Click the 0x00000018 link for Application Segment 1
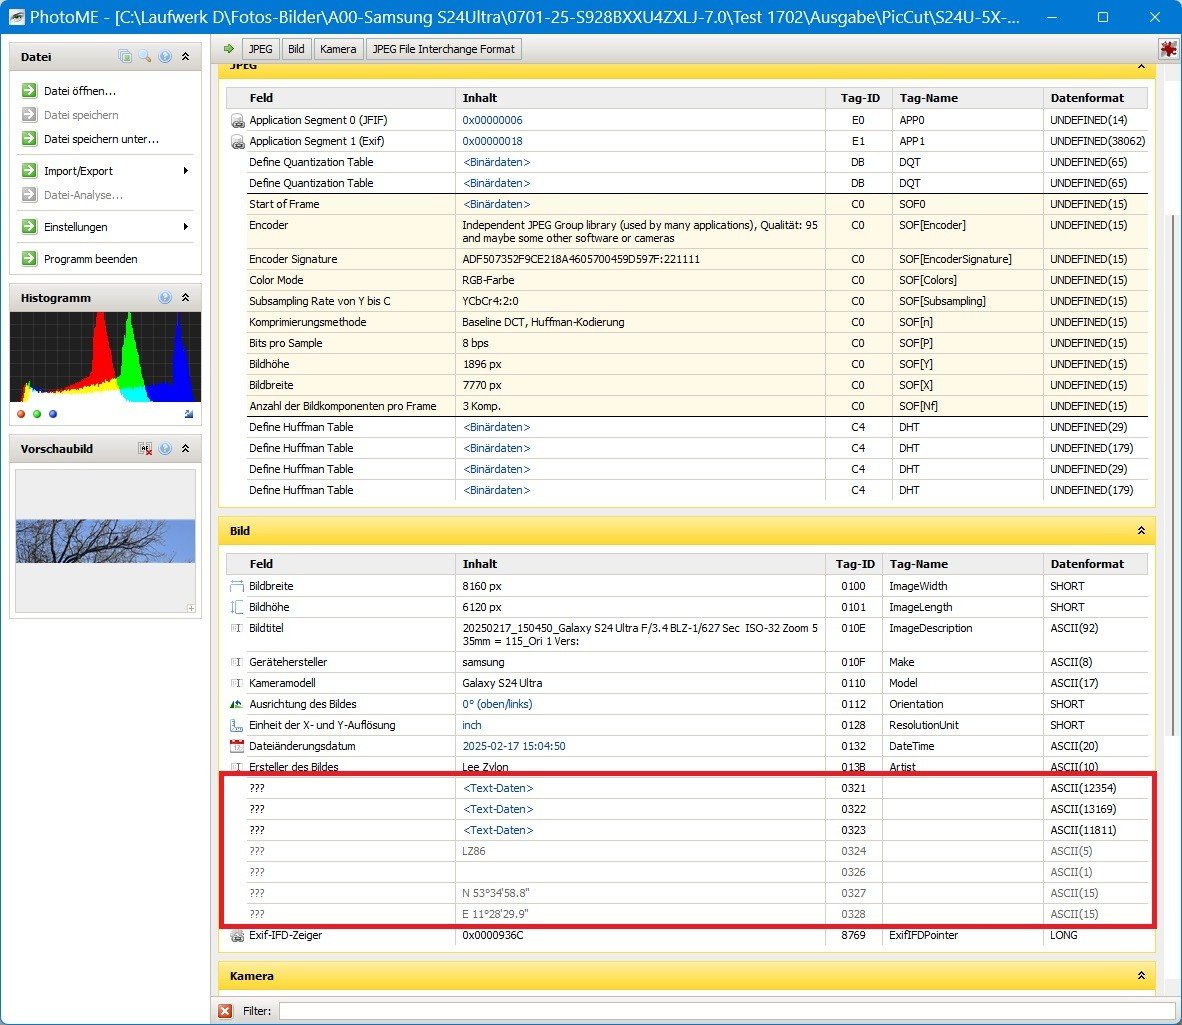The height and width of the screenshot is (1025, 1182). (492, 141)
